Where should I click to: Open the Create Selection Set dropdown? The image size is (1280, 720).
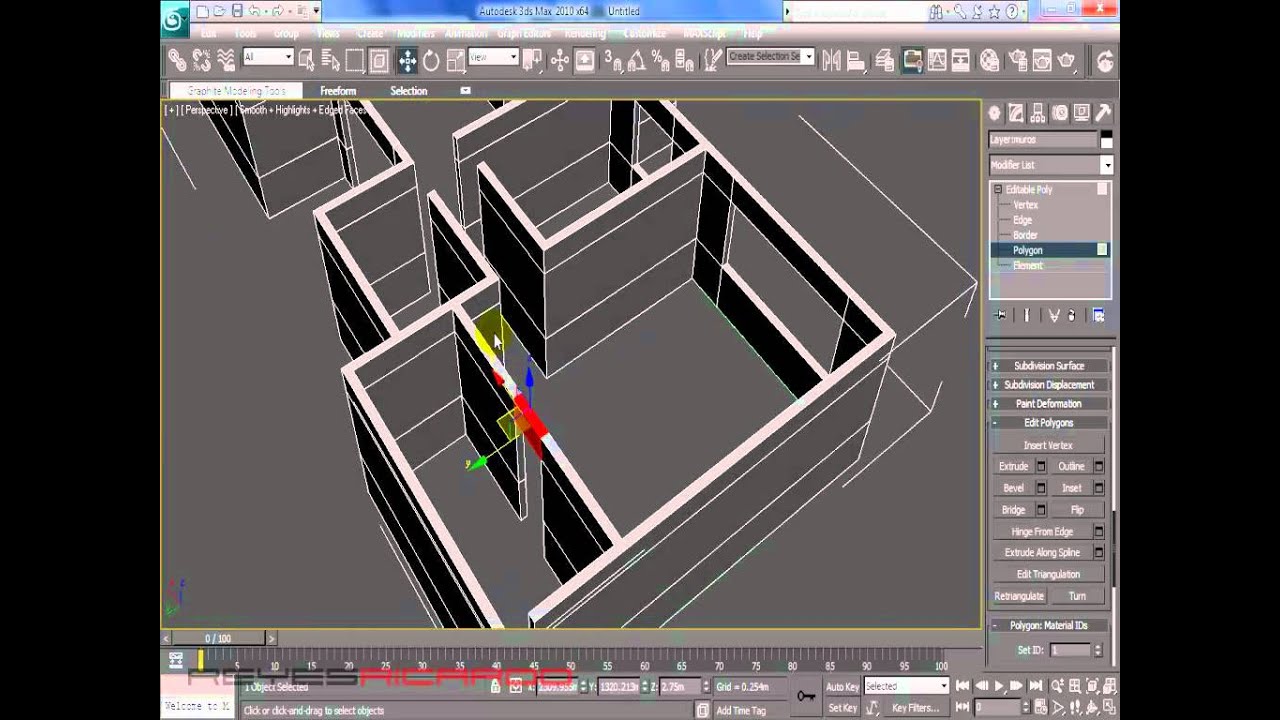click(770, 57)
